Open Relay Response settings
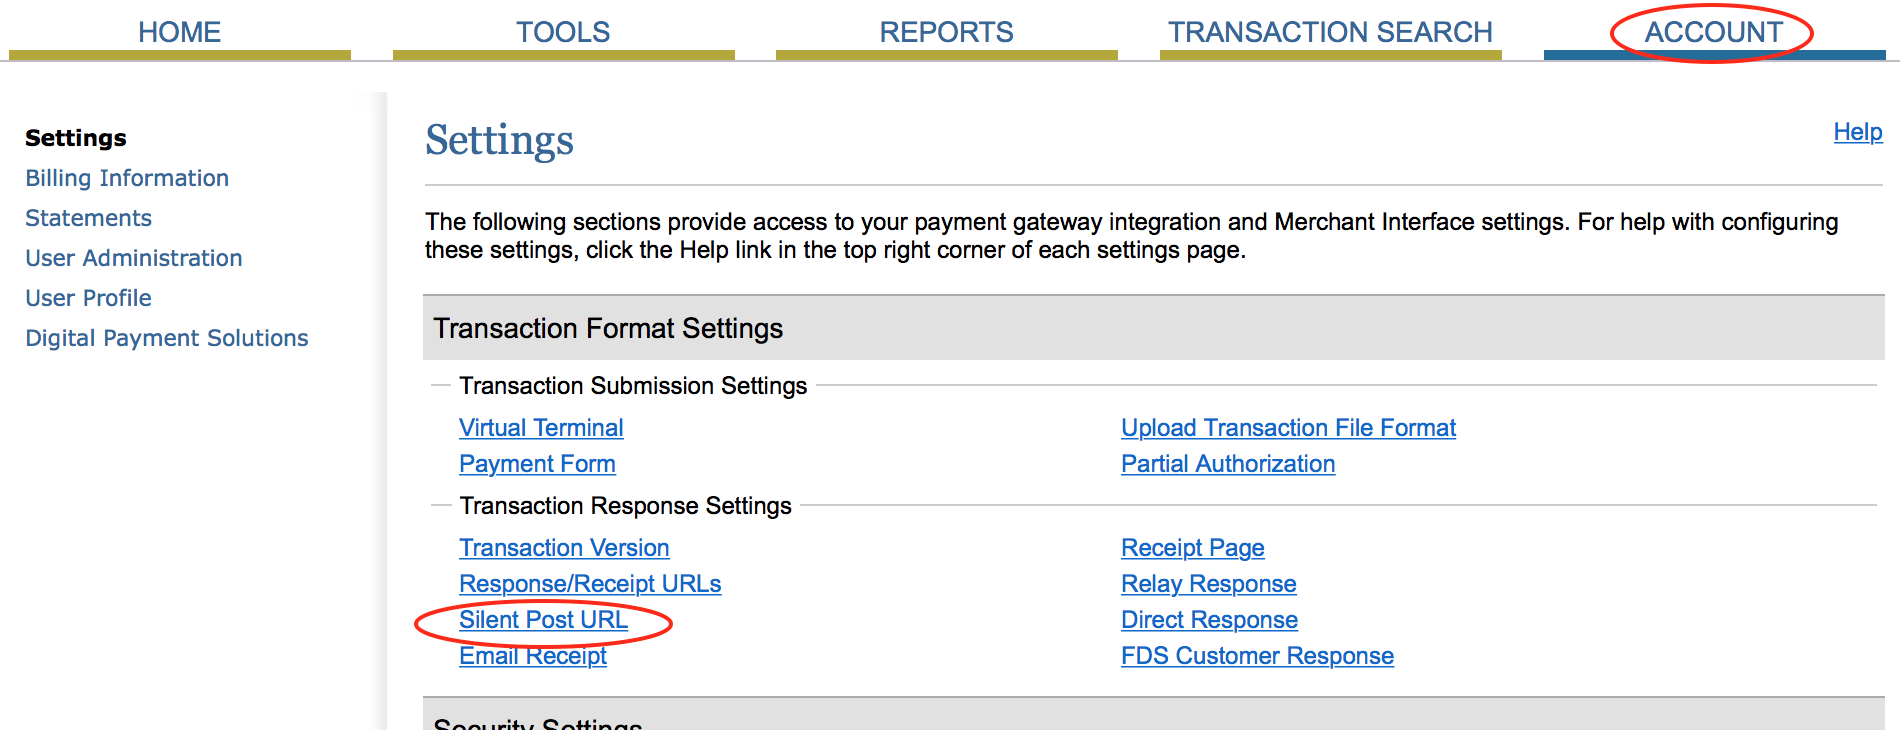Image resolution: width=1900 pixels, height=730 pixels. point(1208,584)
